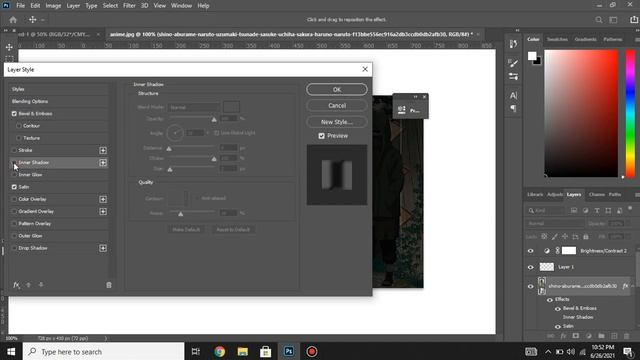Enable the Drop Shadow checkbox

tap(14, 248)
